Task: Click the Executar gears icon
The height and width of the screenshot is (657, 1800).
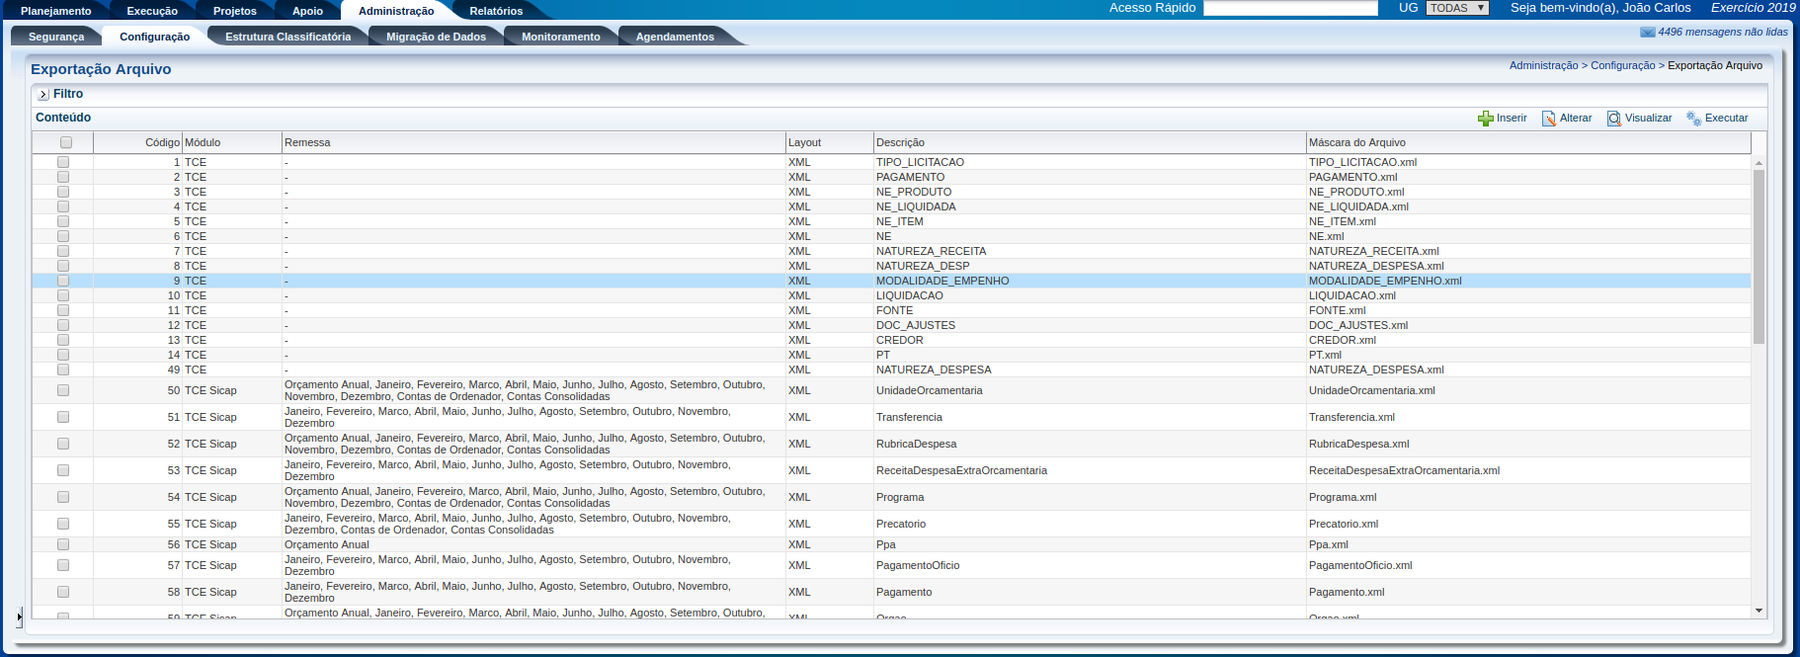Action: pyautogui.click(x=1693, y=119)
